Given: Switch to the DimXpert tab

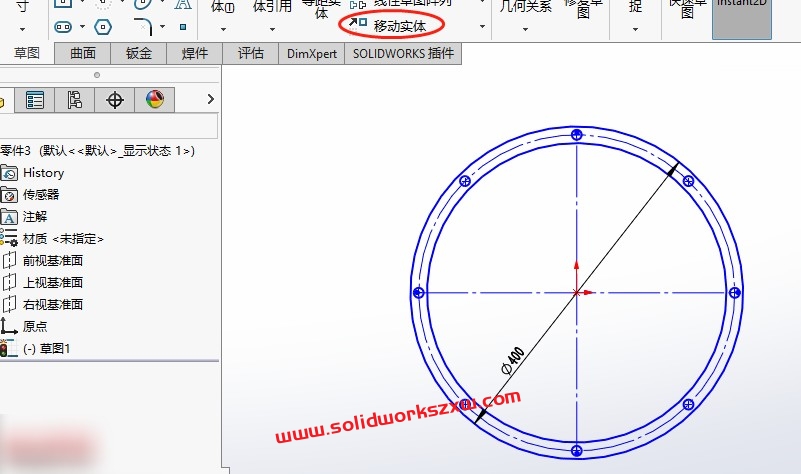Looking at the screenshot, I should tap(312, 53).
